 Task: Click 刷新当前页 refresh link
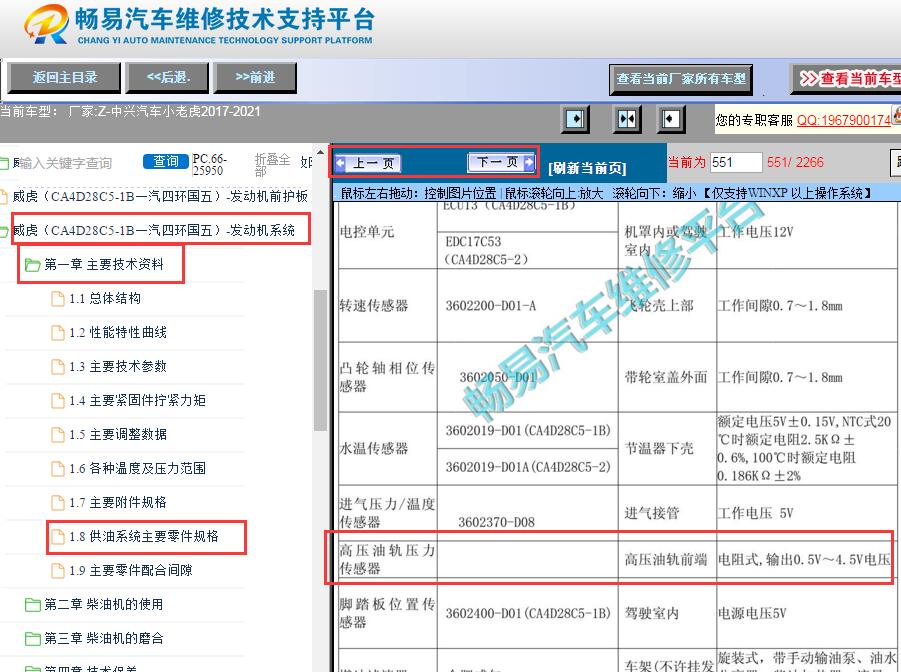point(587,168)
